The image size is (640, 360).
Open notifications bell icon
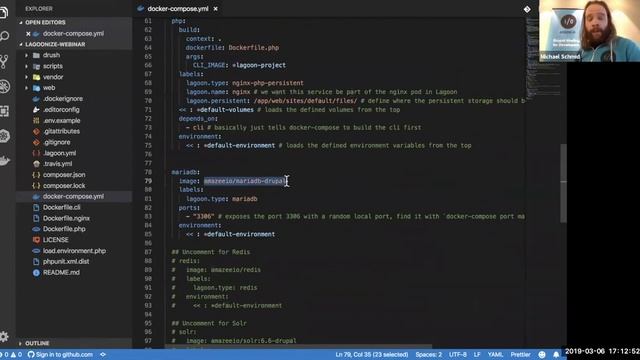coord(556,355)
